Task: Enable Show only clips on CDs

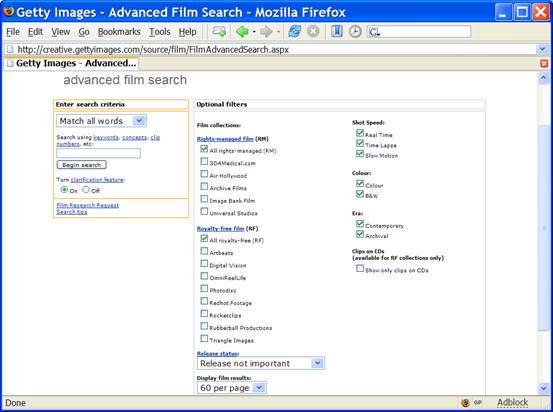Action: click(x=360, y=269)
